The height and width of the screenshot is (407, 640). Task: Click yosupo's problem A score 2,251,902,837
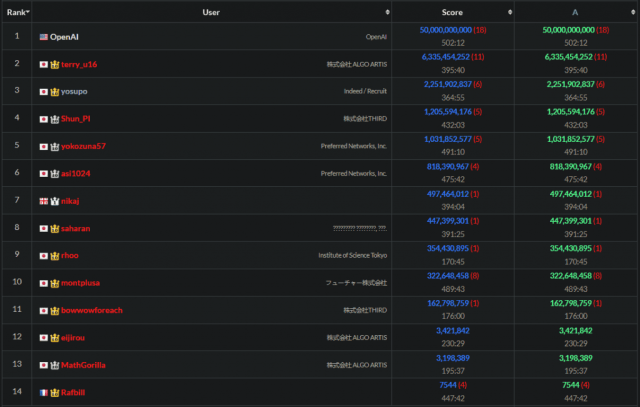point(571,85)
